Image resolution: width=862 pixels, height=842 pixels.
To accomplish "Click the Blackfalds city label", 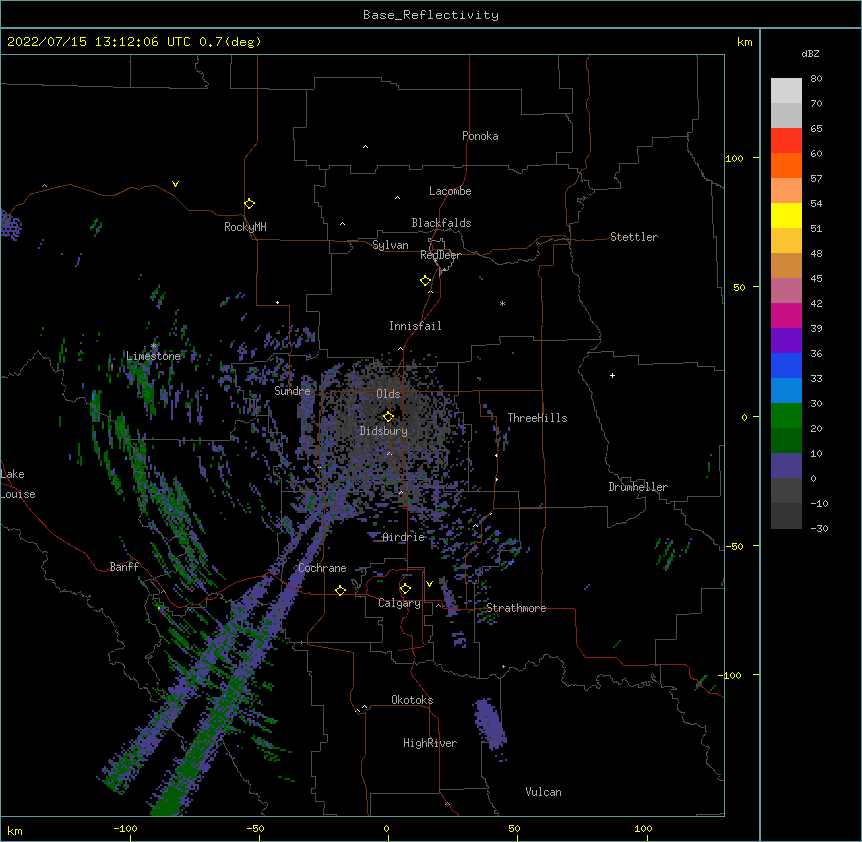I will click(441, 223).
